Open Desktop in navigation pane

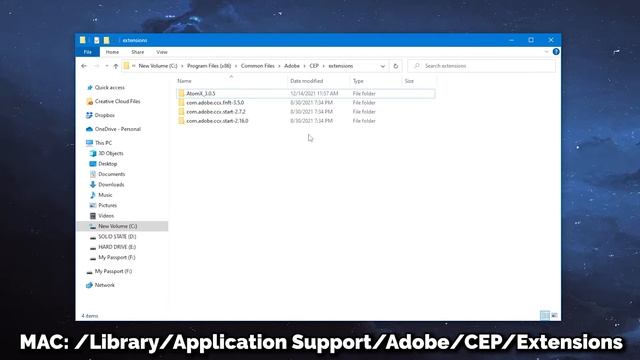pos(107,164)
